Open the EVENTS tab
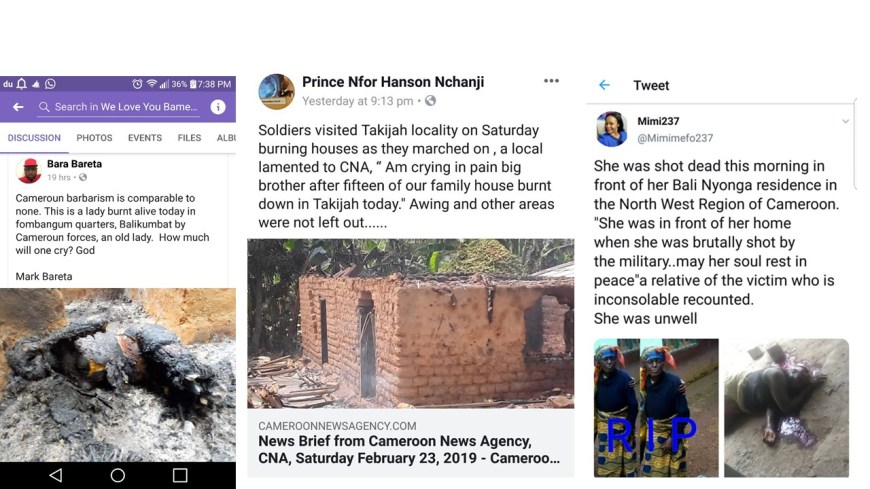Image resolution: width=870 pixels, height=489 pixels. click(x=145, y=138)
